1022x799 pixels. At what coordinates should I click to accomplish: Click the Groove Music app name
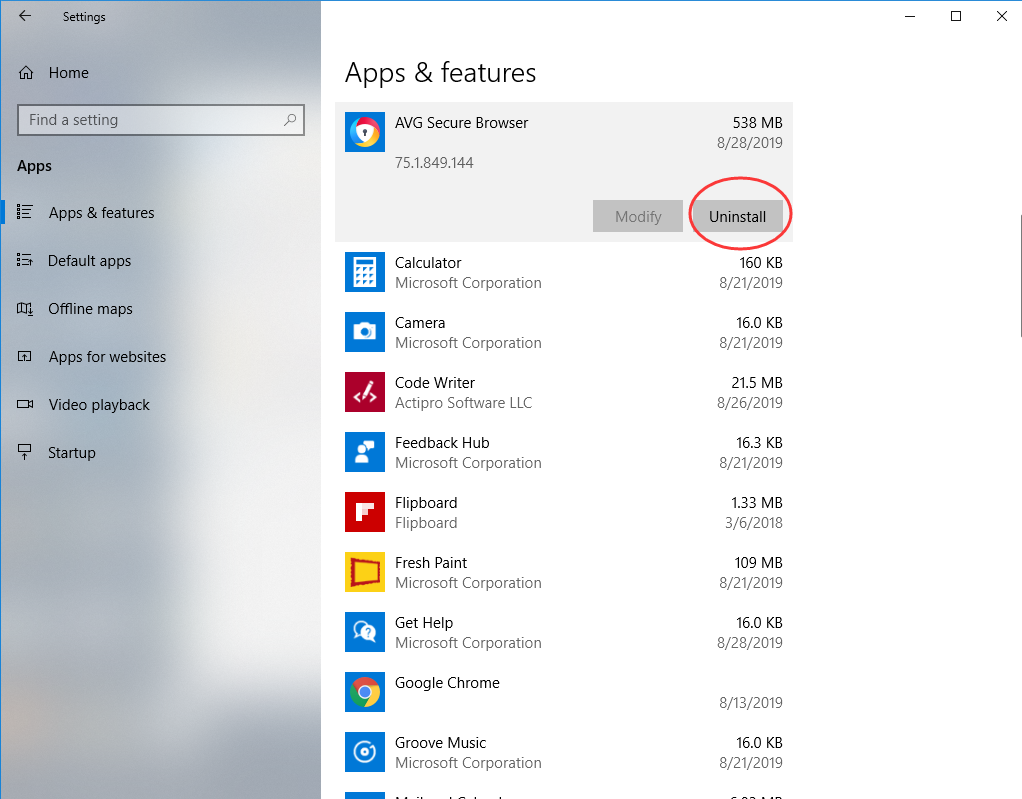(x=441, y=743)
